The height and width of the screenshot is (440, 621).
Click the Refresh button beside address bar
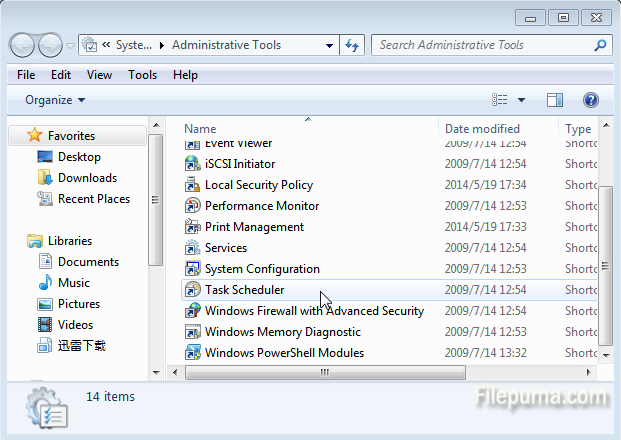point(352,45)
